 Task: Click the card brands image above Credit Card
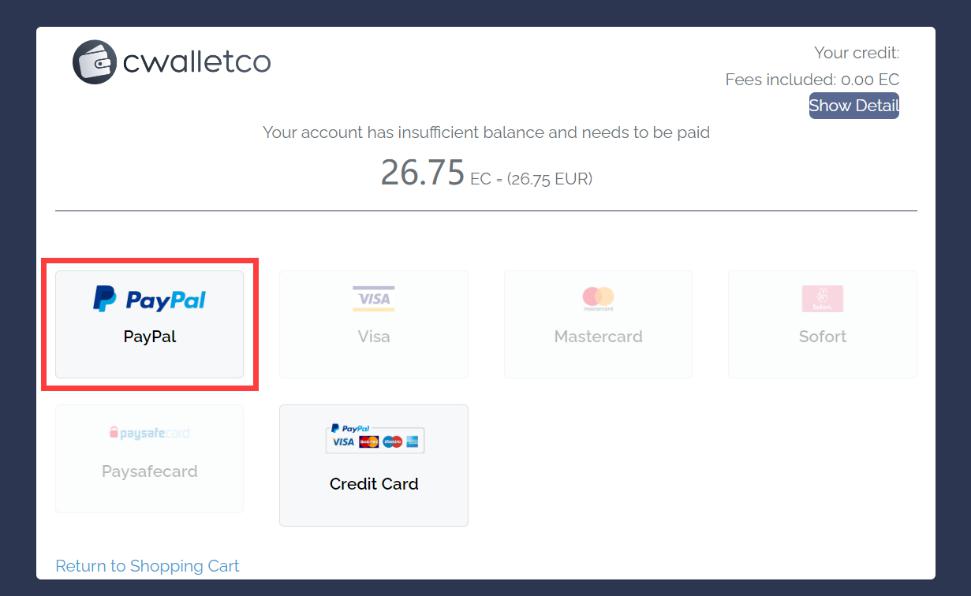click(x=374, y=438)
